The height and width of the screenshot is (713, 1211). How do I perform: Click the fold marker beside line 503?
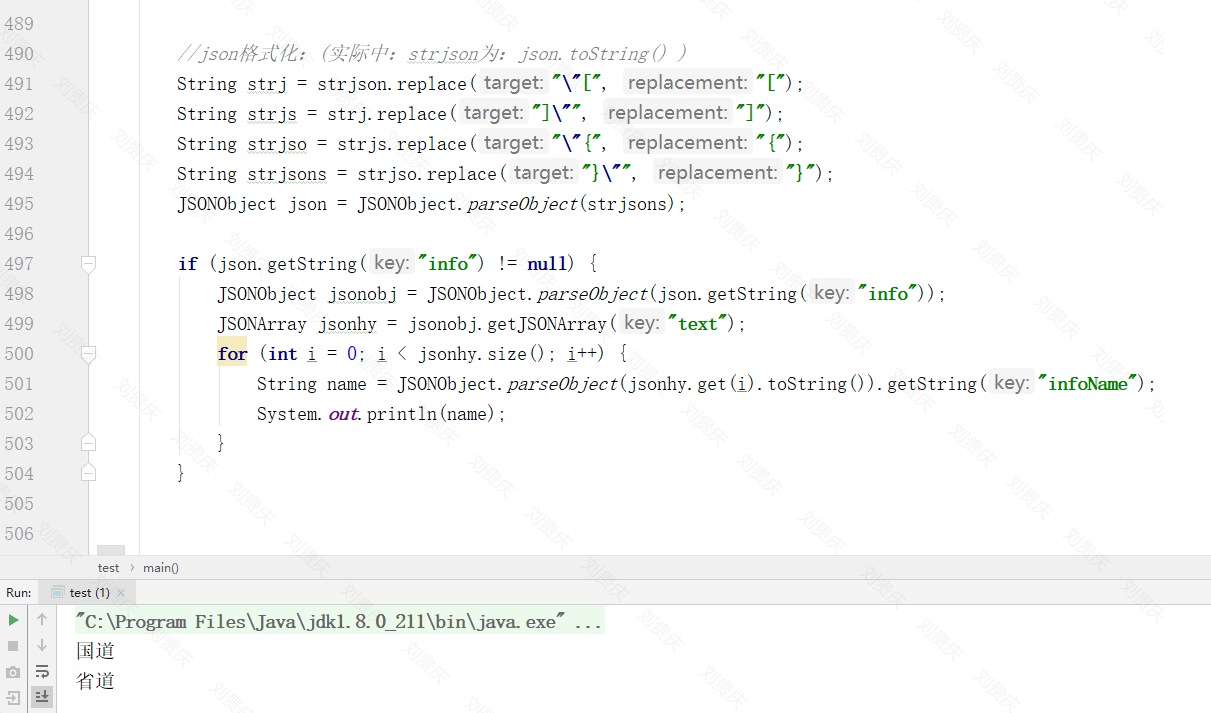(88, 443)
